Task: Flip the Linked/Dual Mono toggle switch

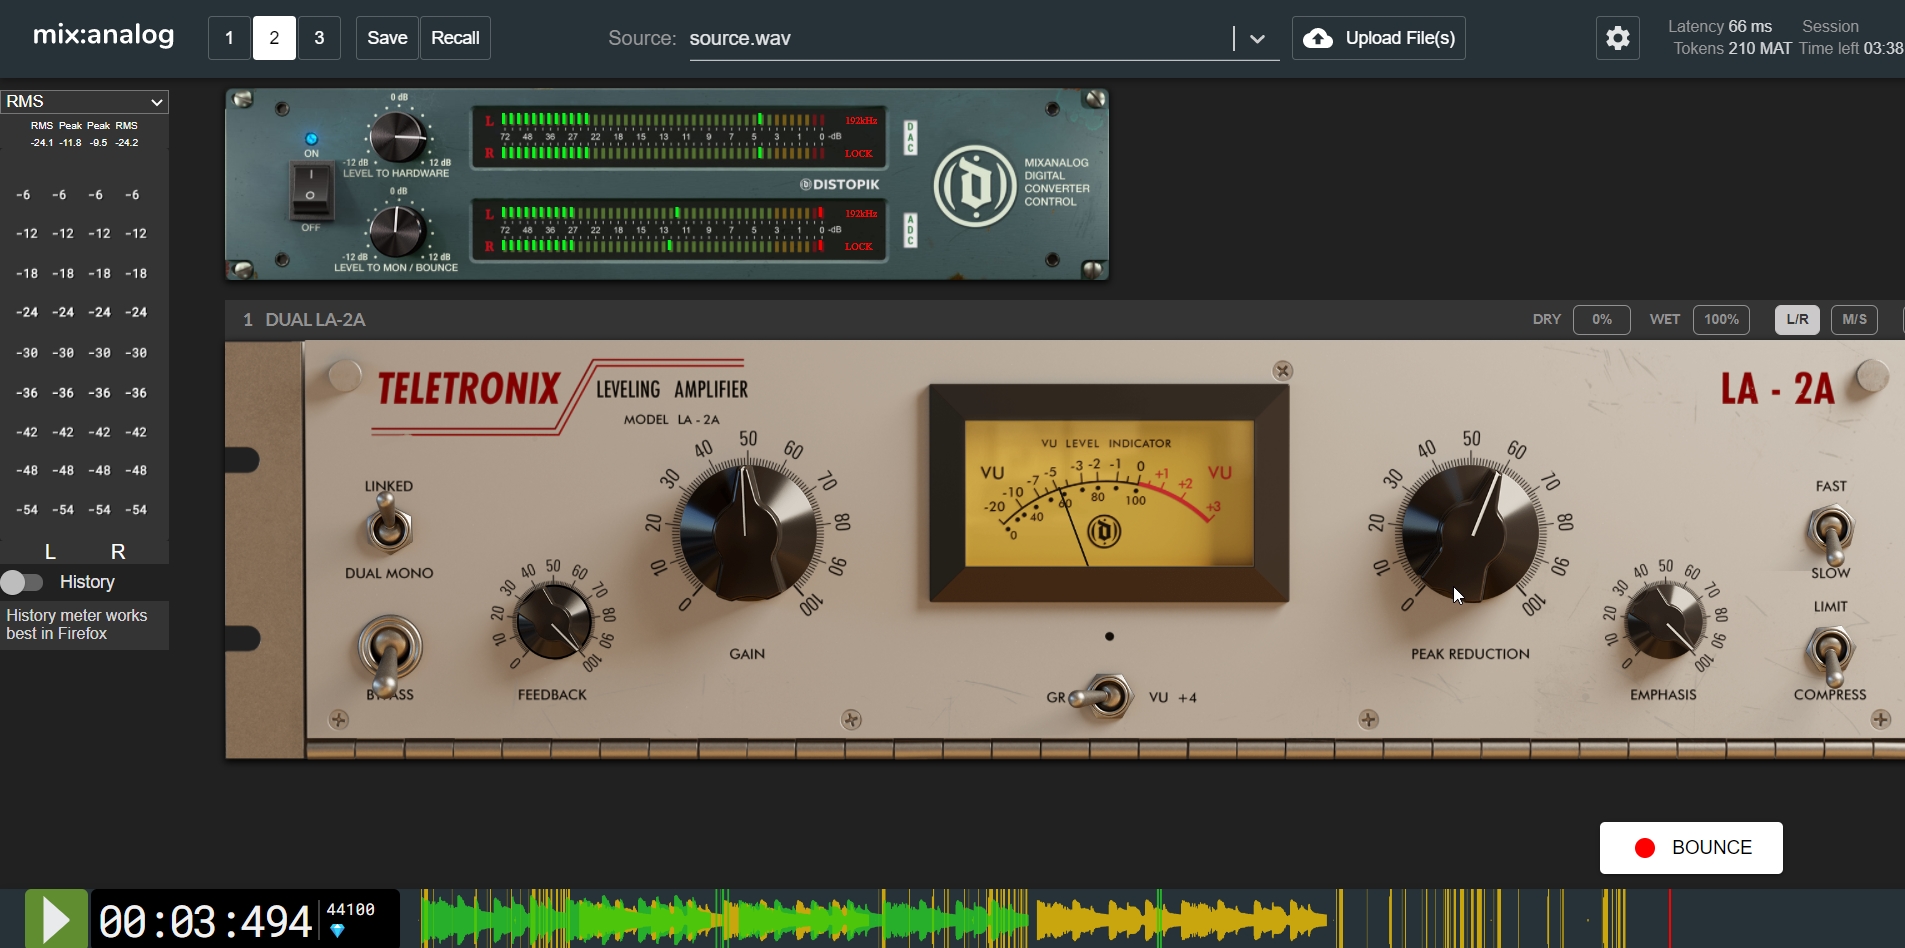Action: pos(388,528)
